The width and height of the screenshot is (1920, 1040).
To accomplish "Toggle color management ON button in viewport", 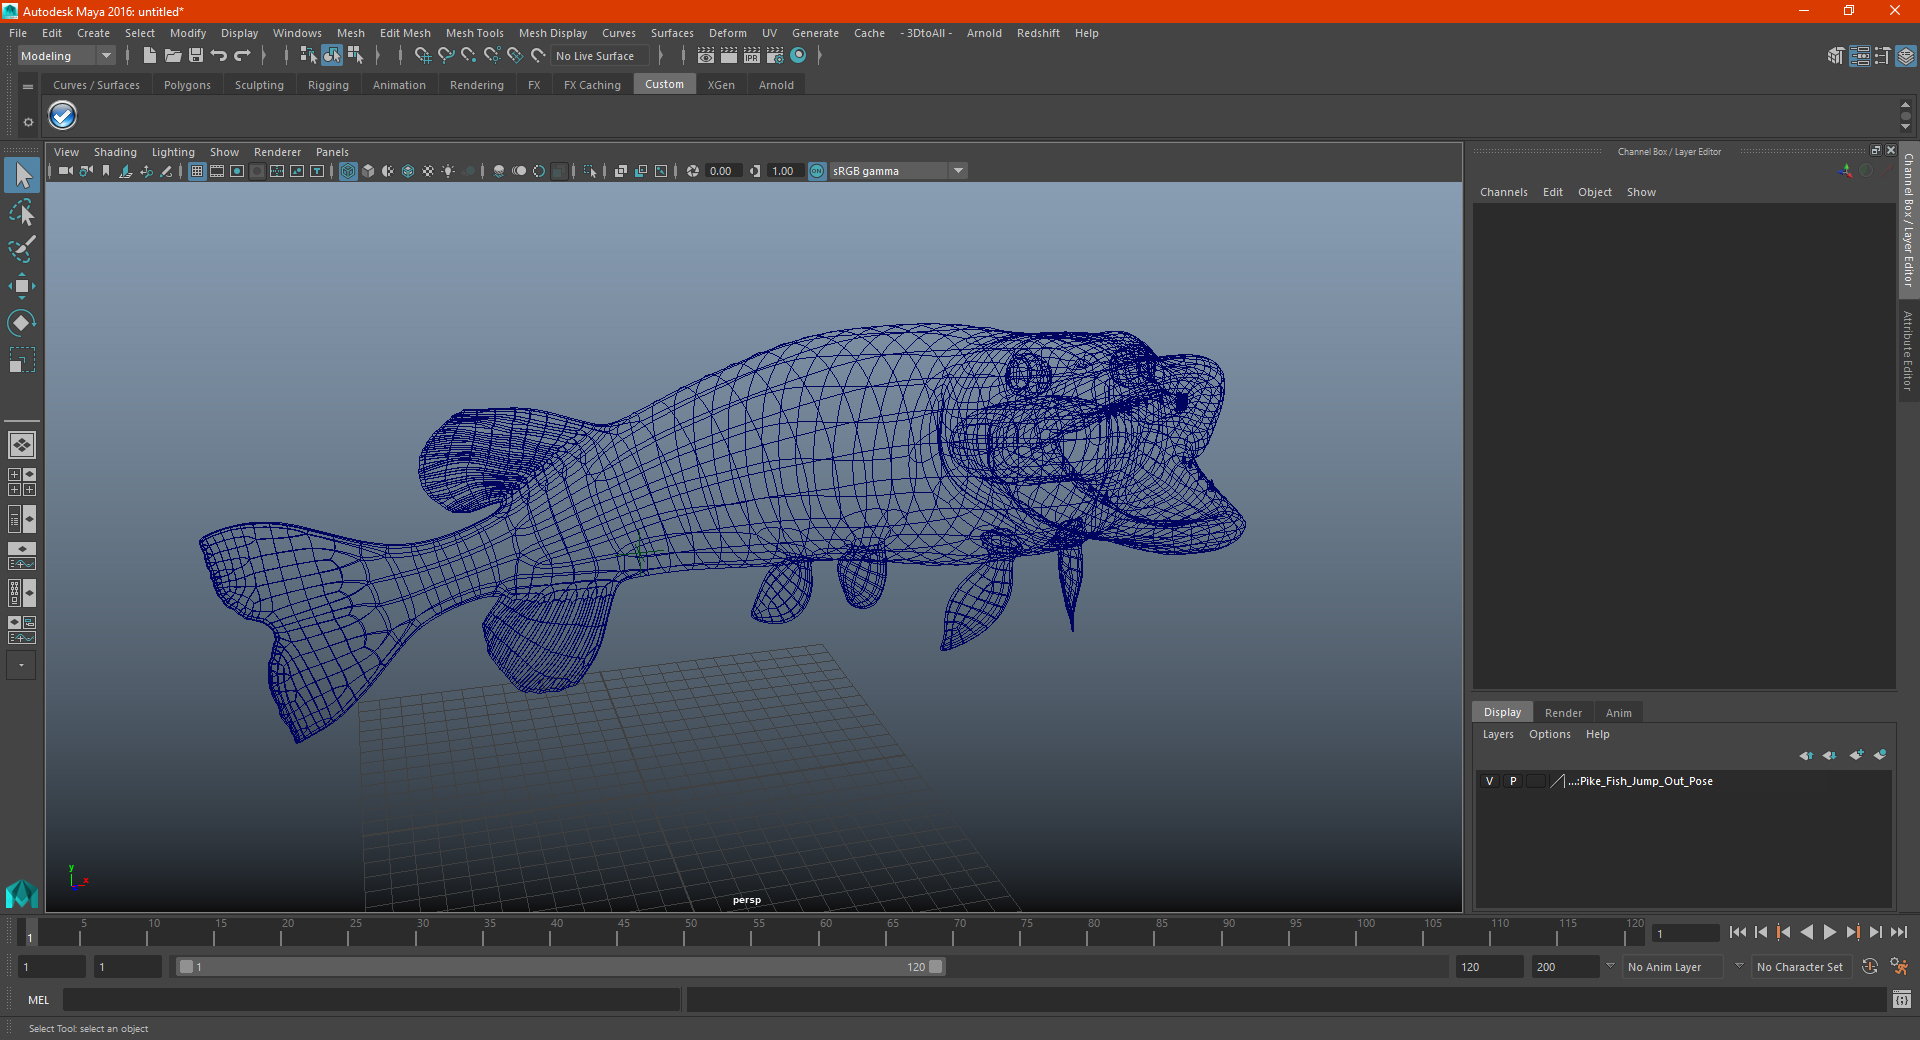I will pyautogui.click(x=817, y=171).
